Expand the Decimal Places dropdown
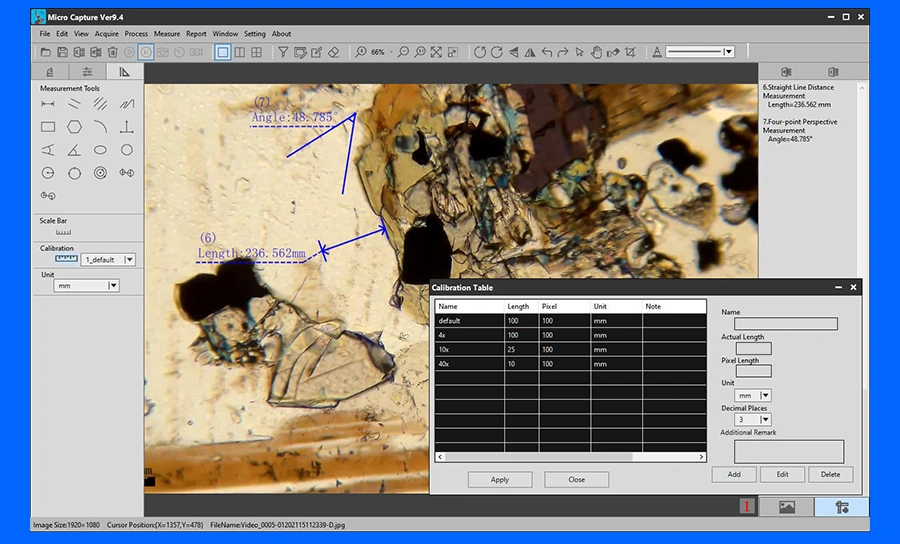This screenshot has width=900, height=544. pyautogui.click(x=765, y=419)
